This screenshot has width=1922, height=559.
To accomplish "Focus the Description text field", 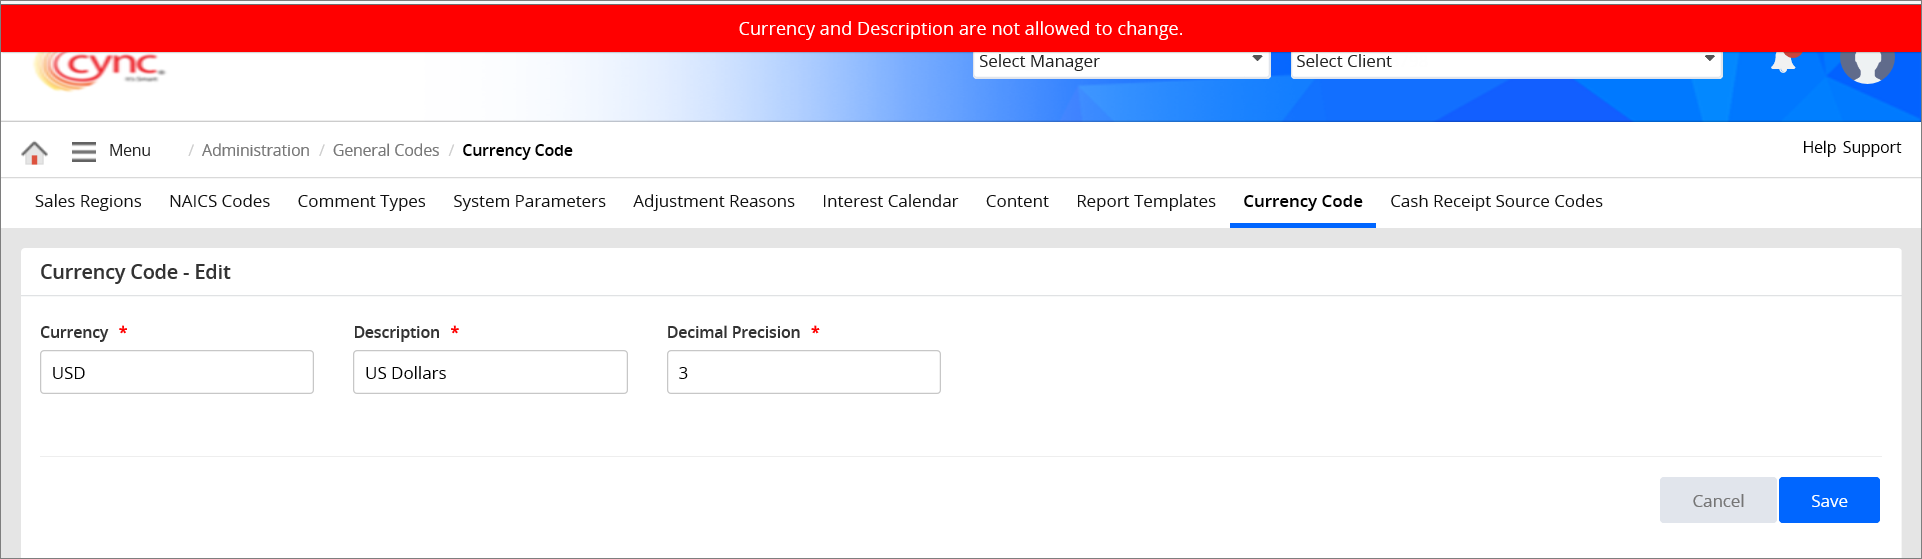I will point(490,372).
